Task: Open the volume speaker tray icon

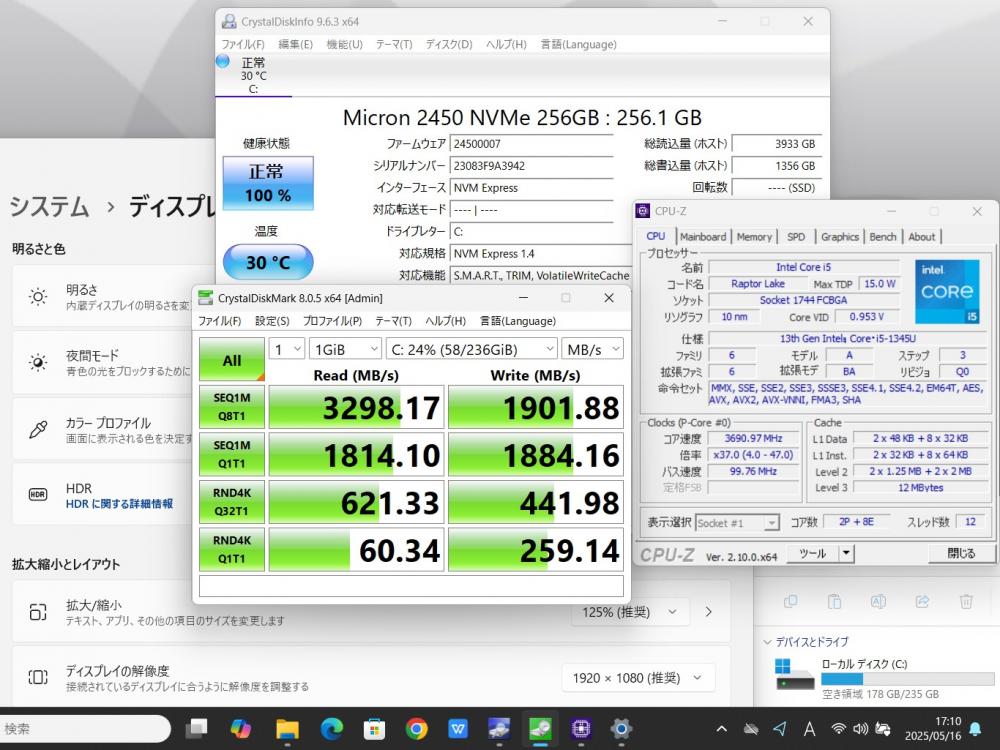Action: (860, 728)
